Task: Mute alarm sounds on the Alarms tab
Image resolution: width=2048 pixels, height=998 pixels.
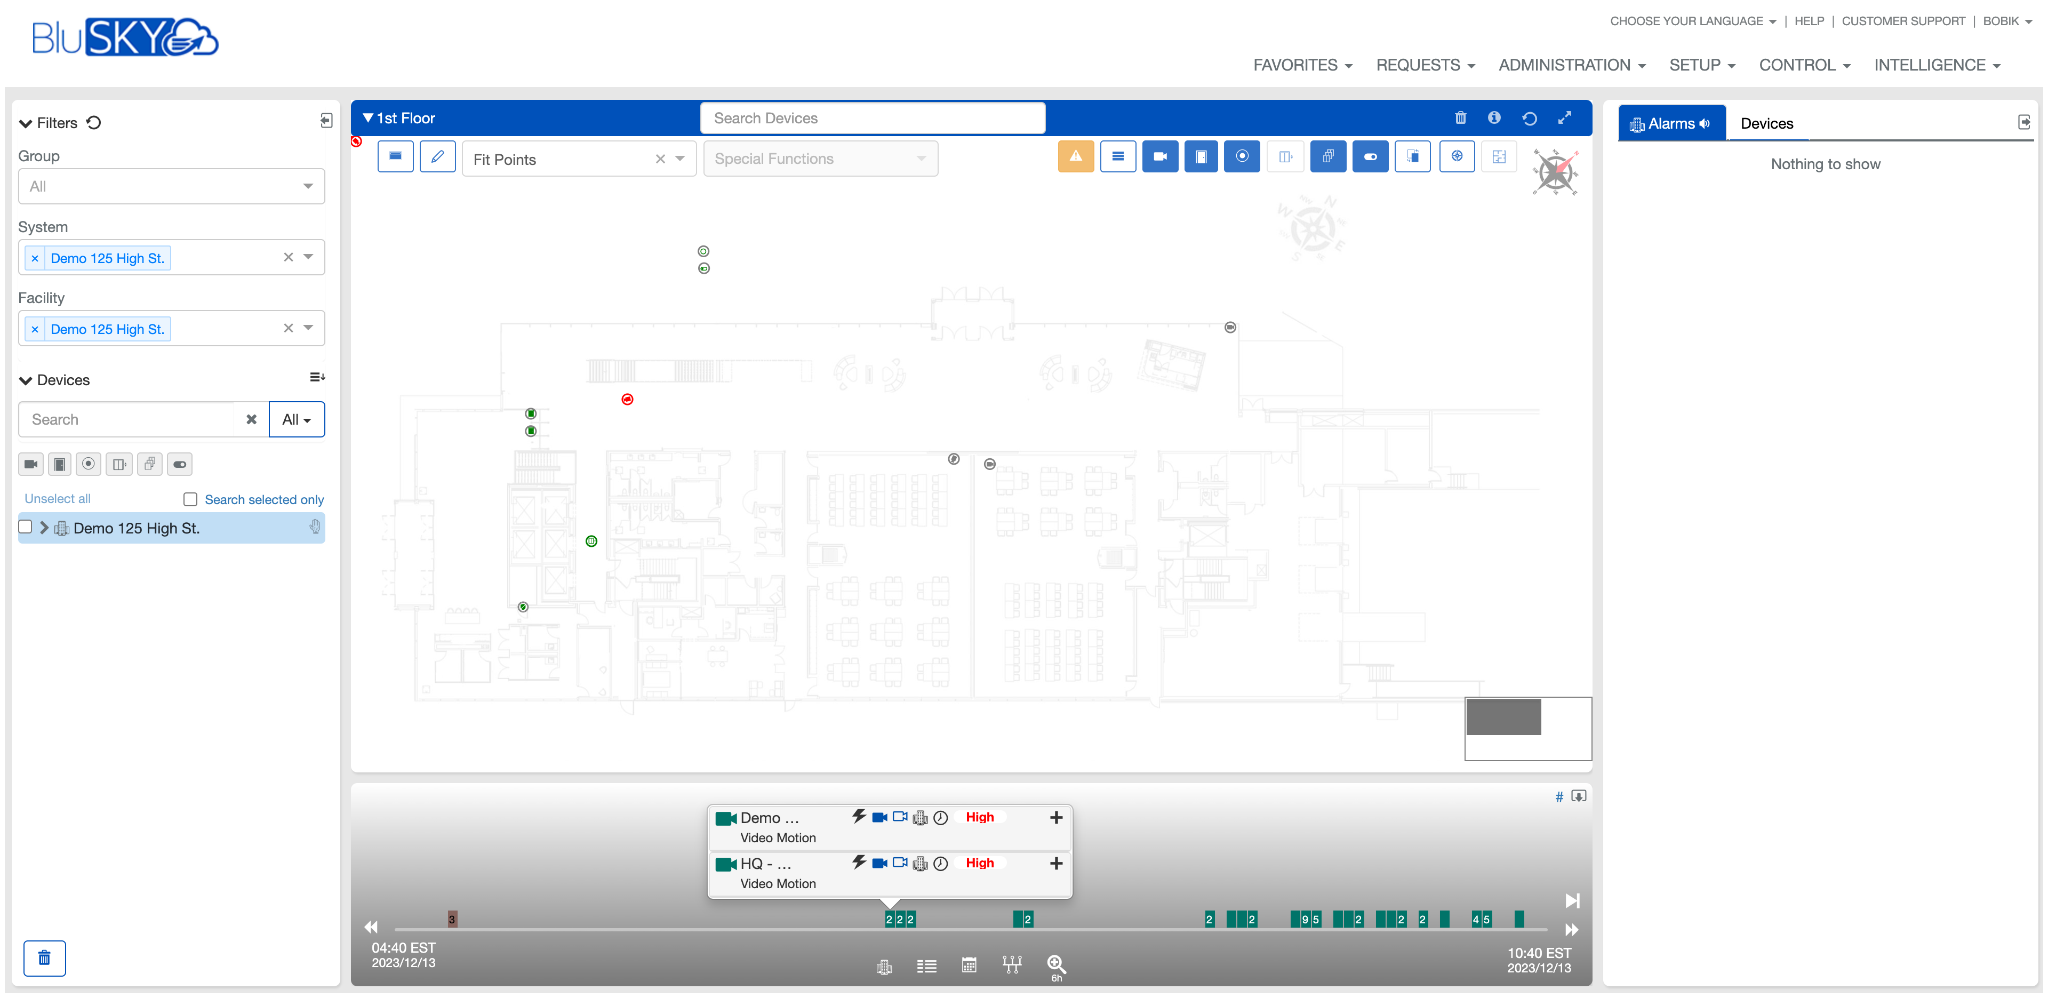Action: [1705, 123]
